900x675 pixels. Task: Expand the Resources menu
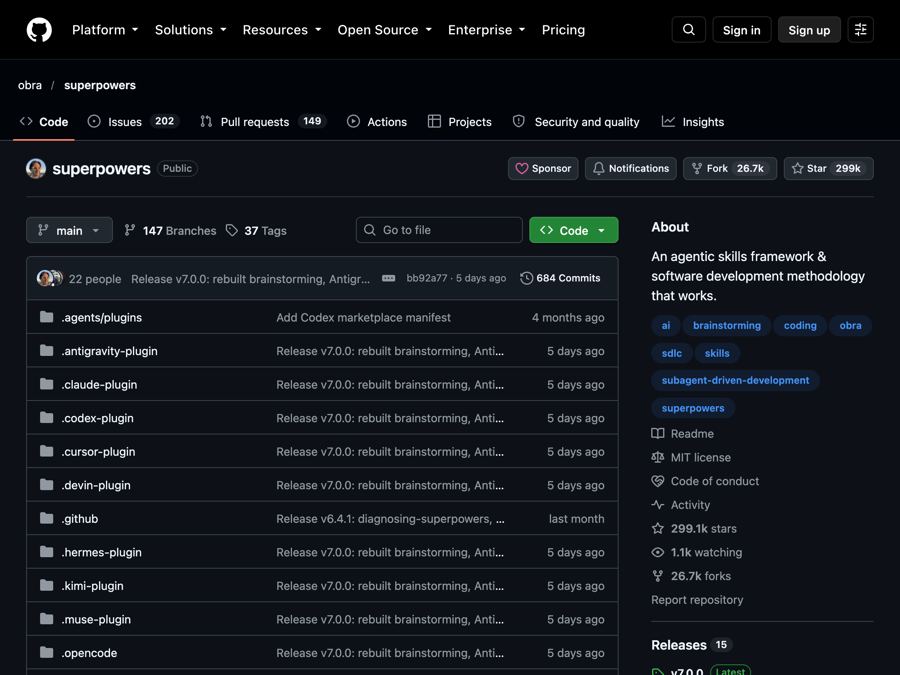click(282, 30)
